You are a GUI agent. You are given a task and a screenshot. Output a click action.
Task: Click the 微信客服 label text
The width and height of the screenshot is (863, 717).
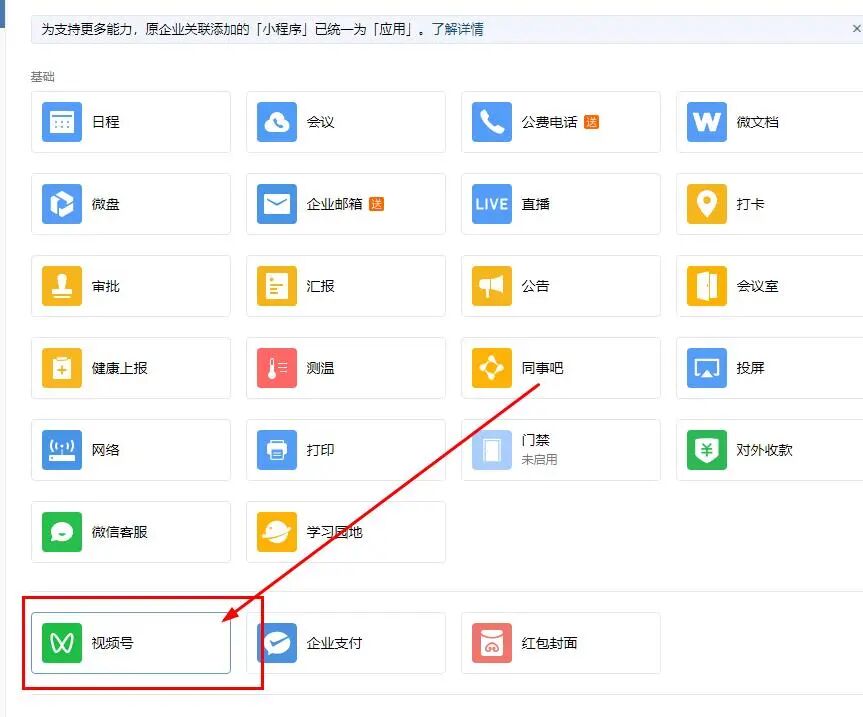[119, 532]
